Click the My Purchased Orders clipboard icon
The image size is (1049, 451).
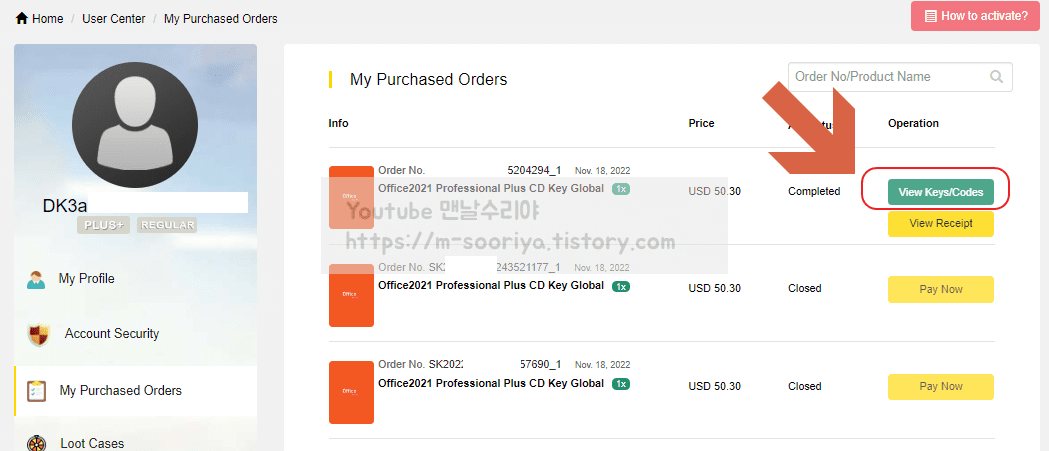pyautogui.click(x=36, y=391)
